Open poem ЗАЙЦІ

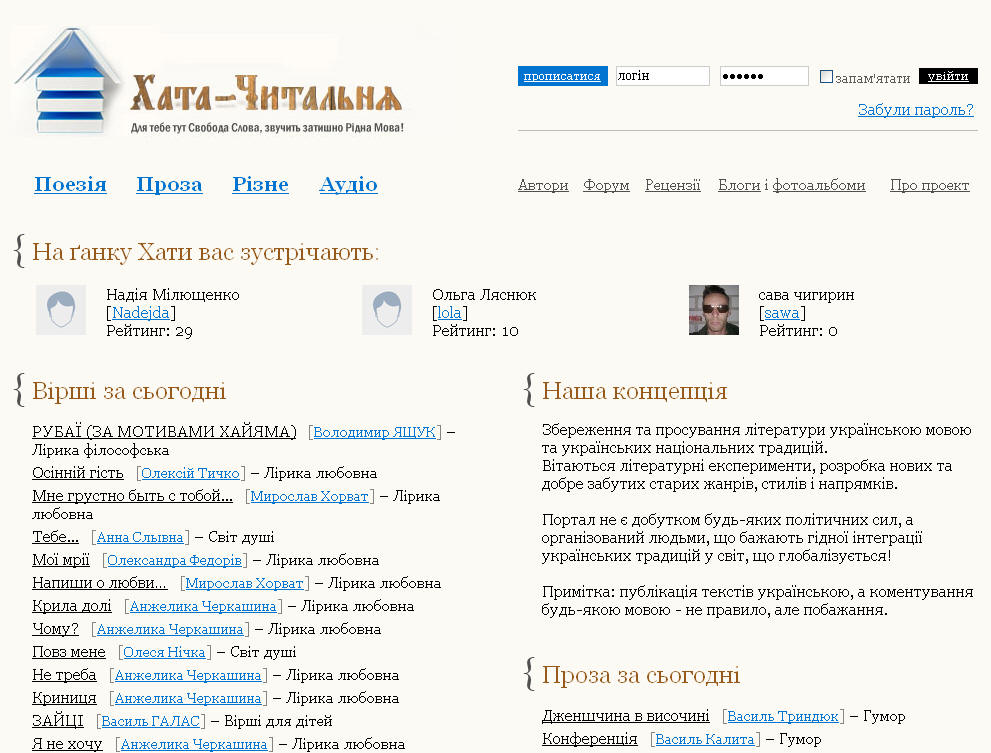pyautogui.click(x=58, y=721)
